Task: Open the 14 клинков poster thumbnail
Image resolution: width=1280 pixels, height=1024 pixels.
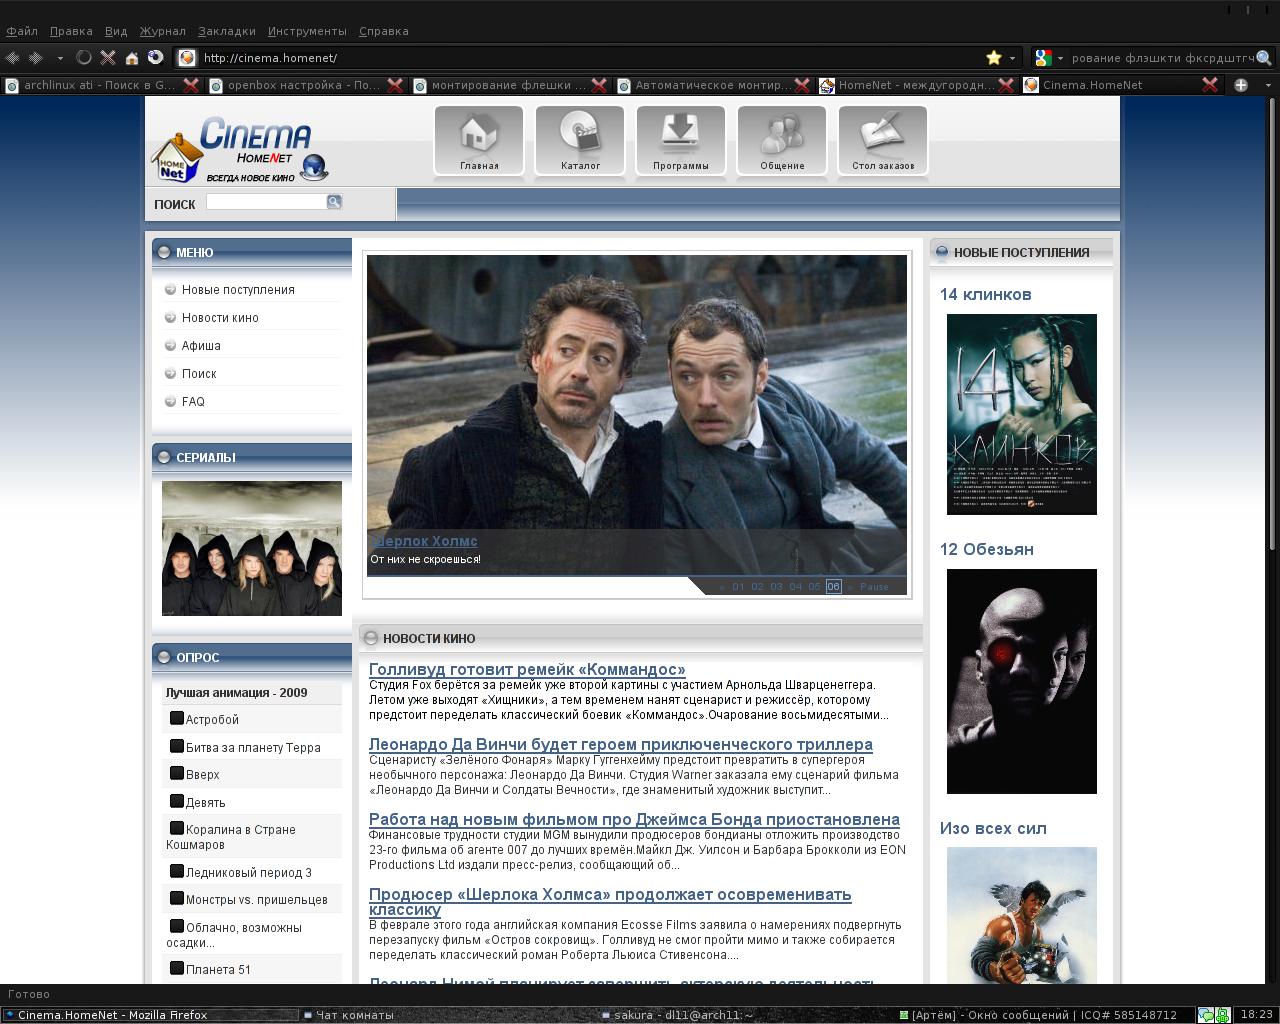Action: 1022,414
